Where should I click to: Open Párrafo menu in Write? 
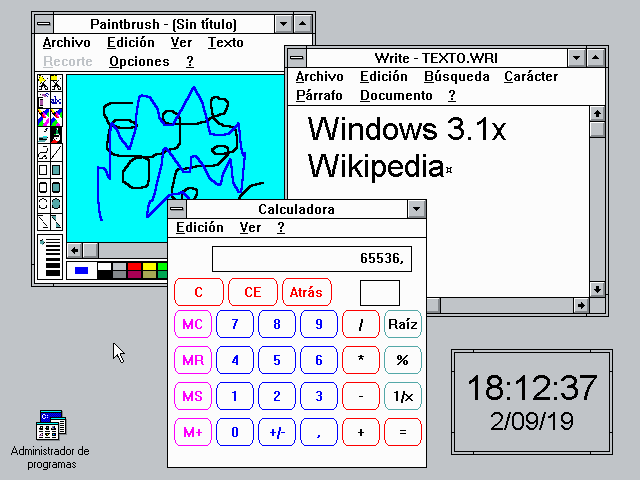click(319, 95)
